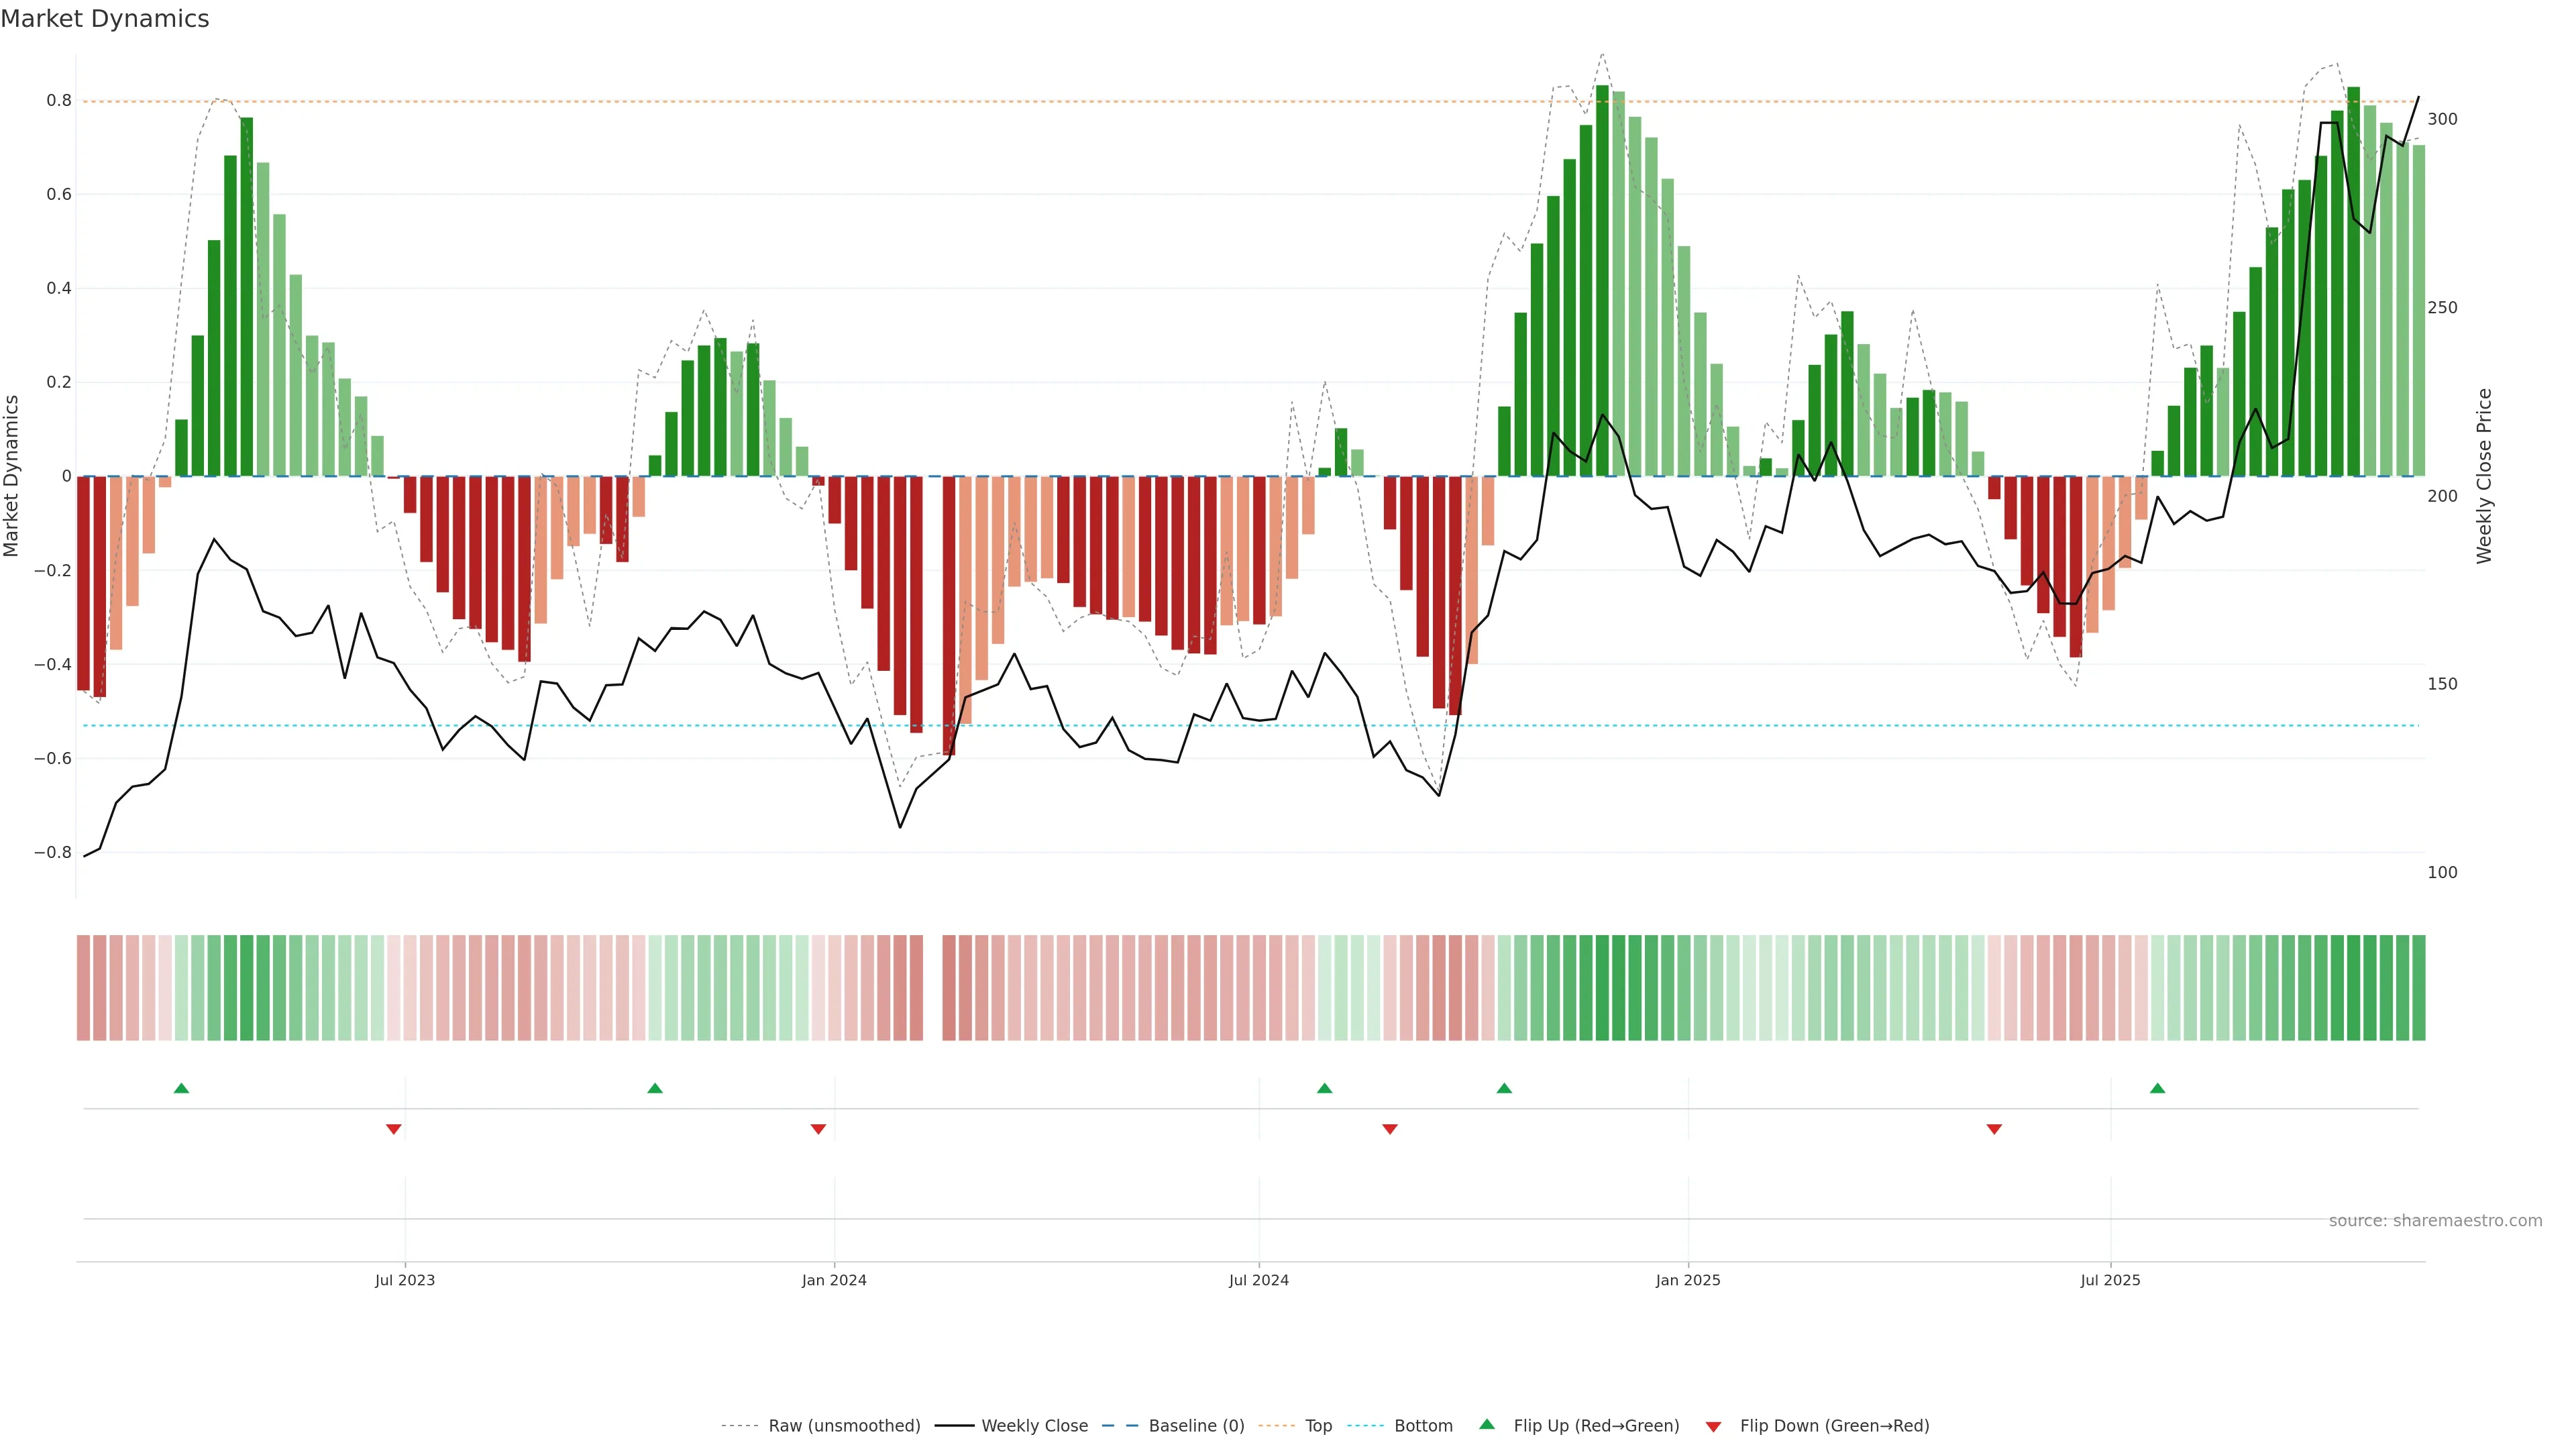Screen dimensions: 2576x1449
Task: Click the rightmost dark green heatmap strip cell
Action: [x=2418, y=987]
